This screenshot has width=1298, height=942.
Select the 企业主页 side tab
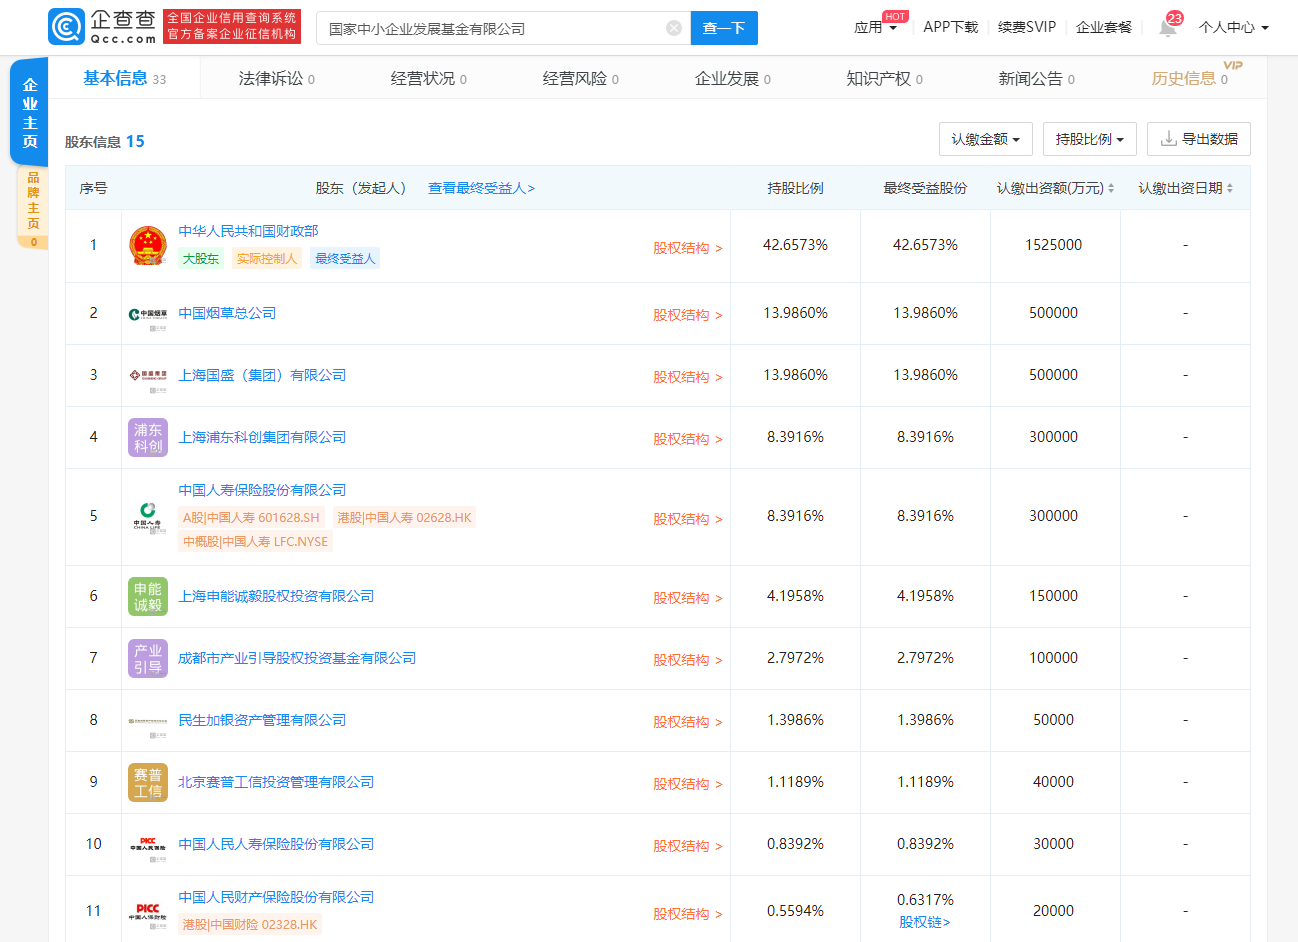pyautogui.click(x=30, y=112)
